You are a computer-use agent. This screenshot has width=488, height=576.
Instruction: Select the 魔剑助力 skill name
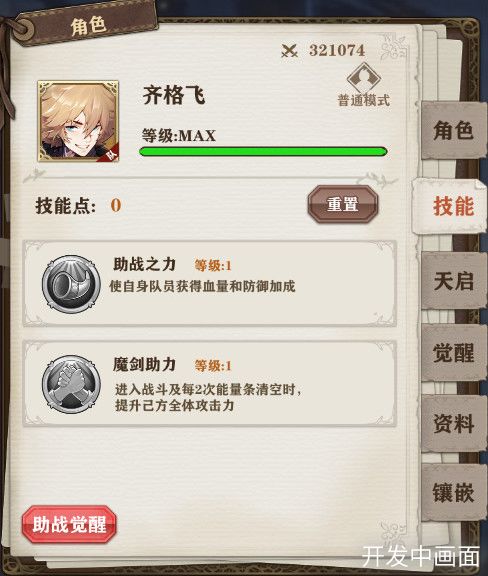tap(144, 364)
